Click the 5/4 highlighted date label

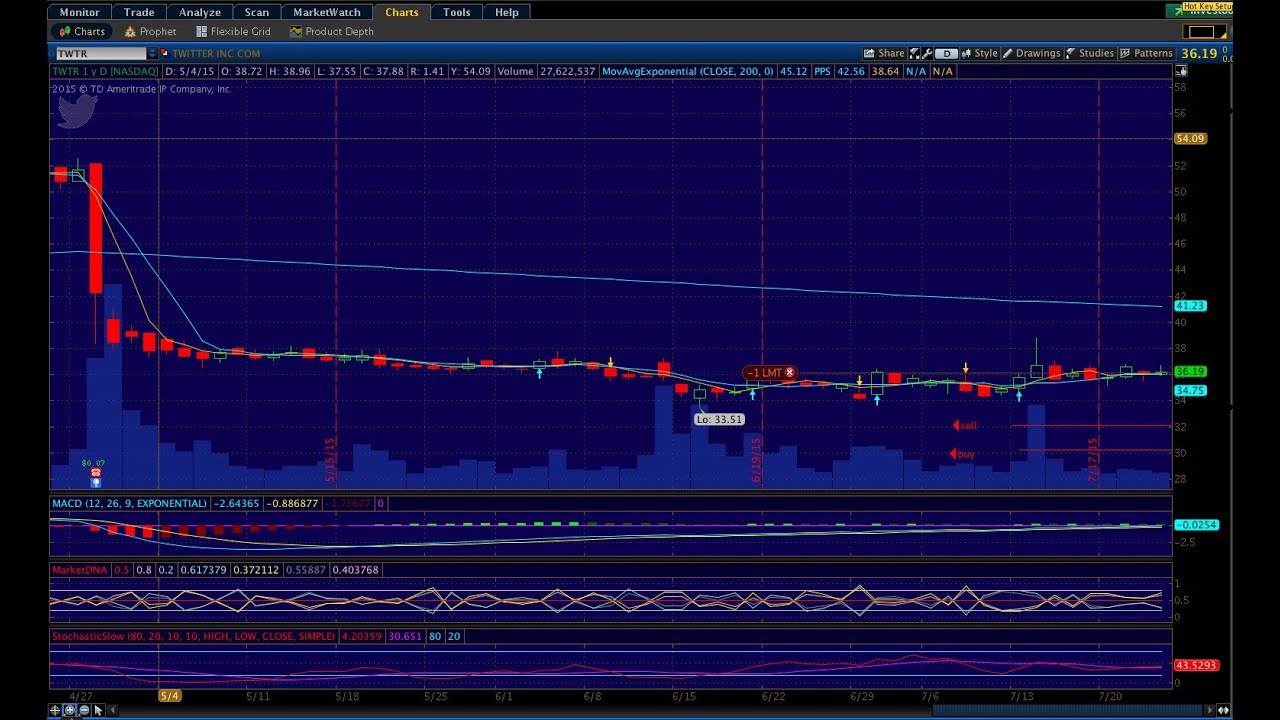coord(170,695)
